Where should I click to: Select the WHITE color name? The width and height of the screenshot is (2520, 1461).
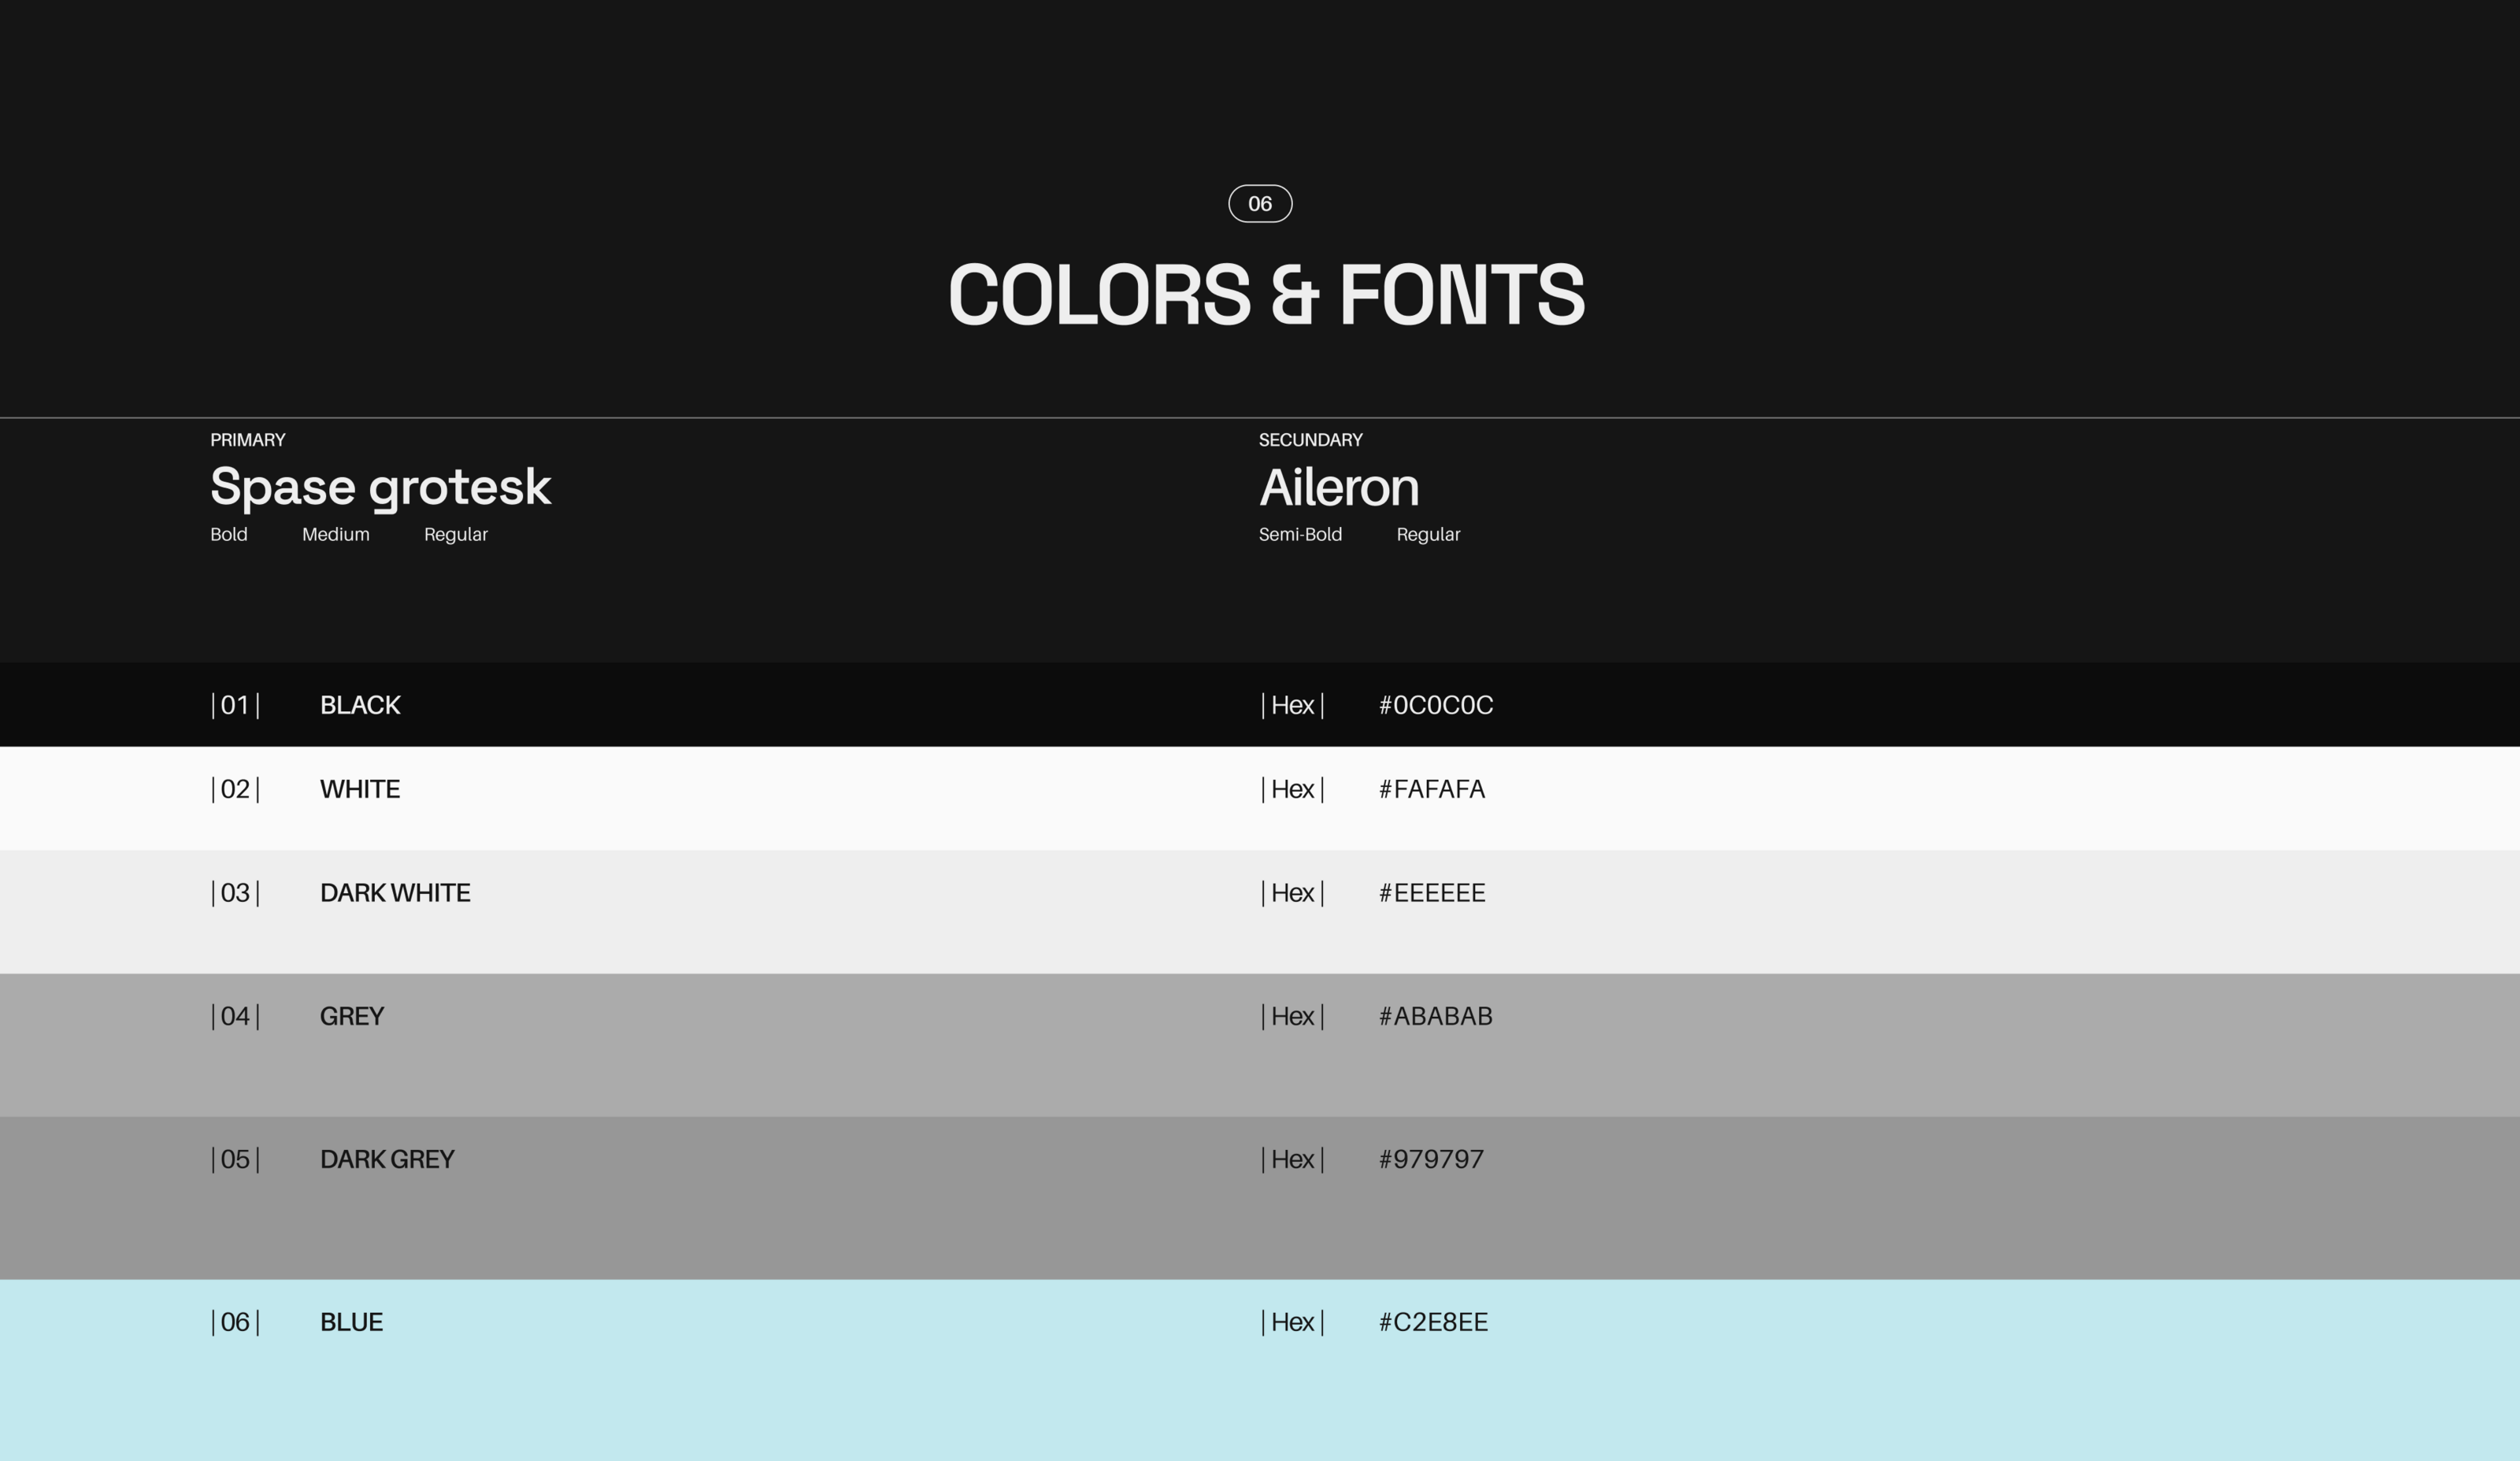tap(360, 790)
